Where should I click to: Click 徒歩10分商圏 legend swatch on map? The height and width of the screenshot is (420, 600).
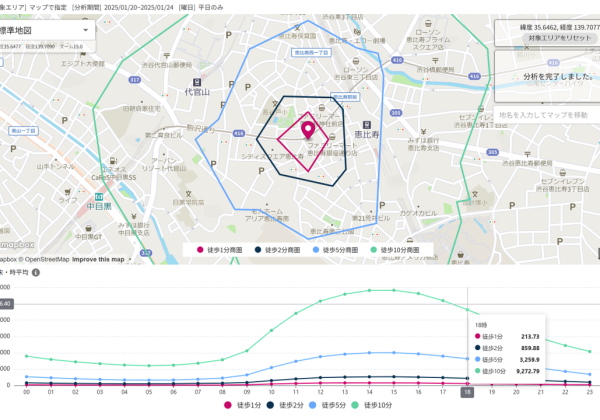[x=374, y=250]
